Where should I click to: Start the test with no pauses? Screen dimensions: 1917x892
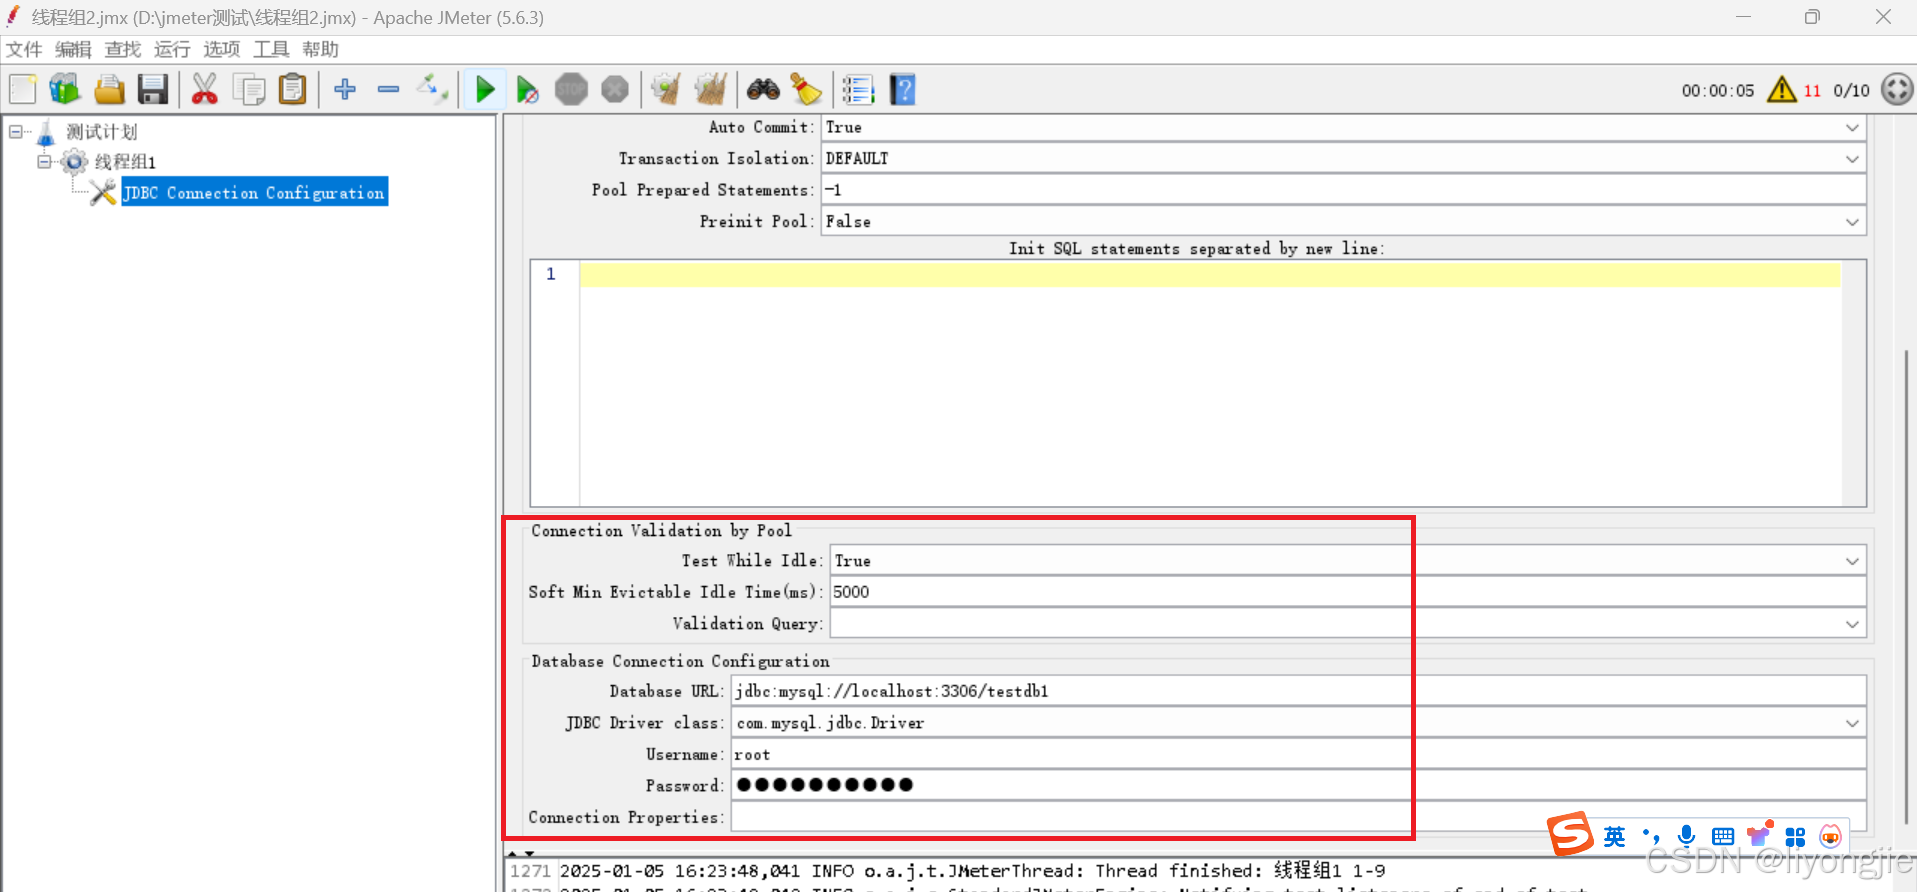point(528,90)
